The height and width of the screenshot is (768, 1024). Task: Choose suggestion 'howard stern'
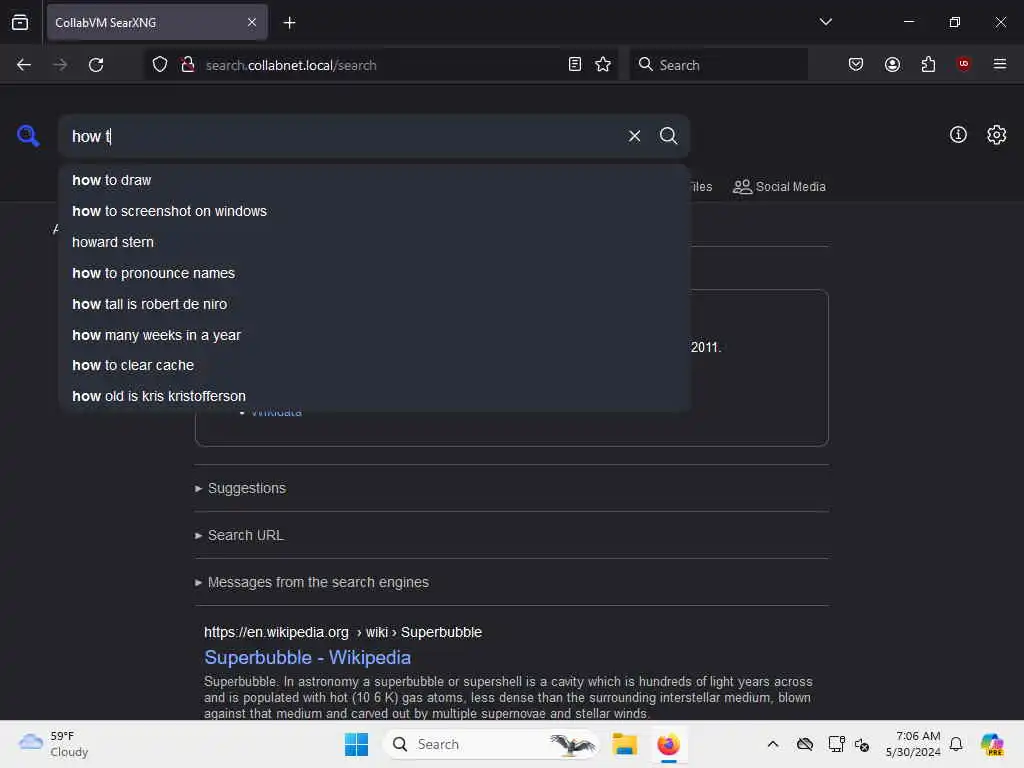[x=374, y=242]
